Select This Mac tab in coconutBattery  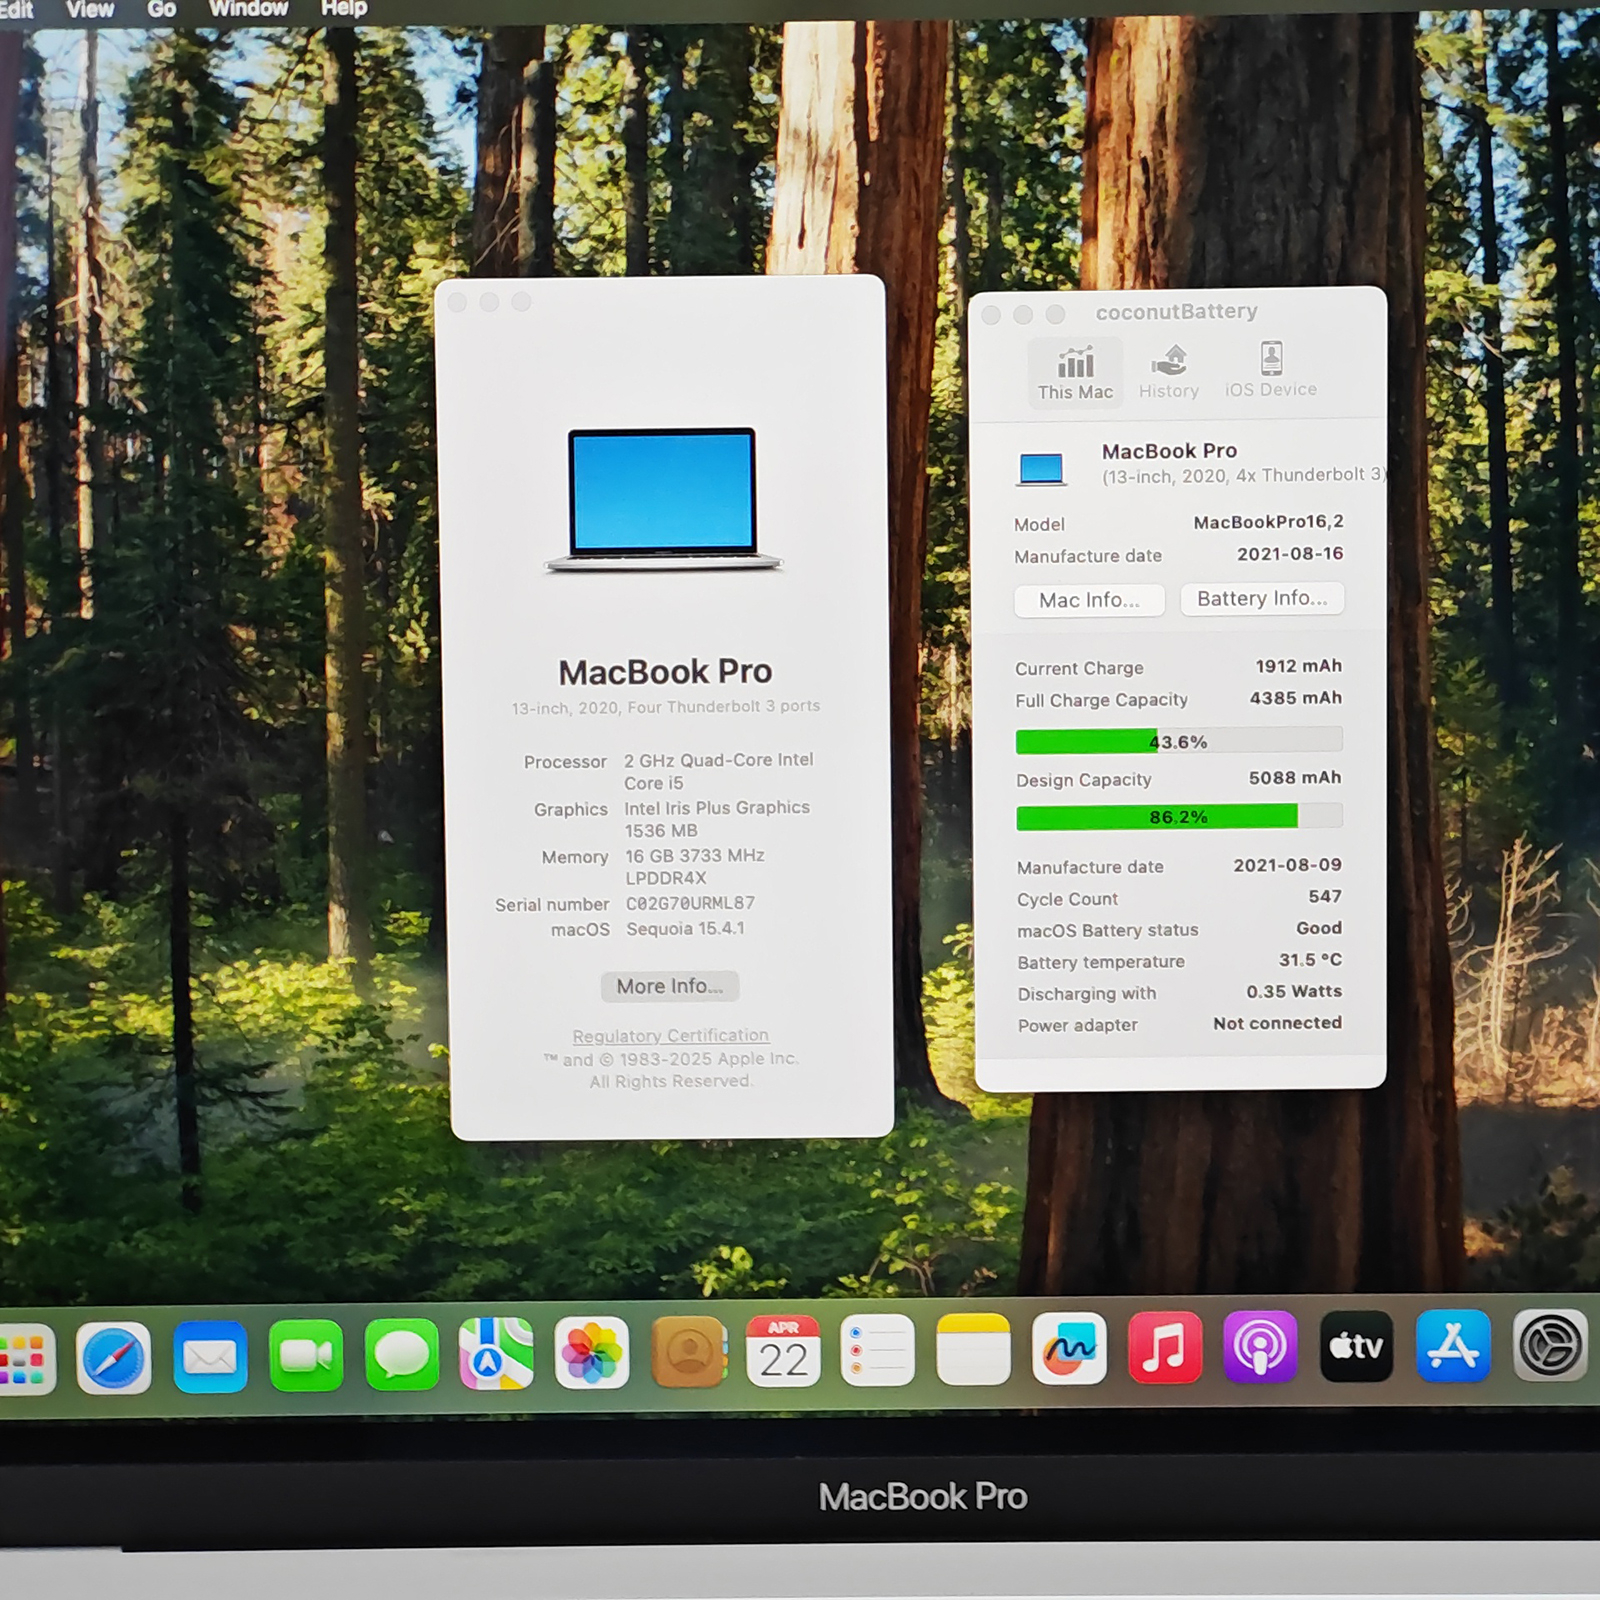click(x=1075, y=373)
